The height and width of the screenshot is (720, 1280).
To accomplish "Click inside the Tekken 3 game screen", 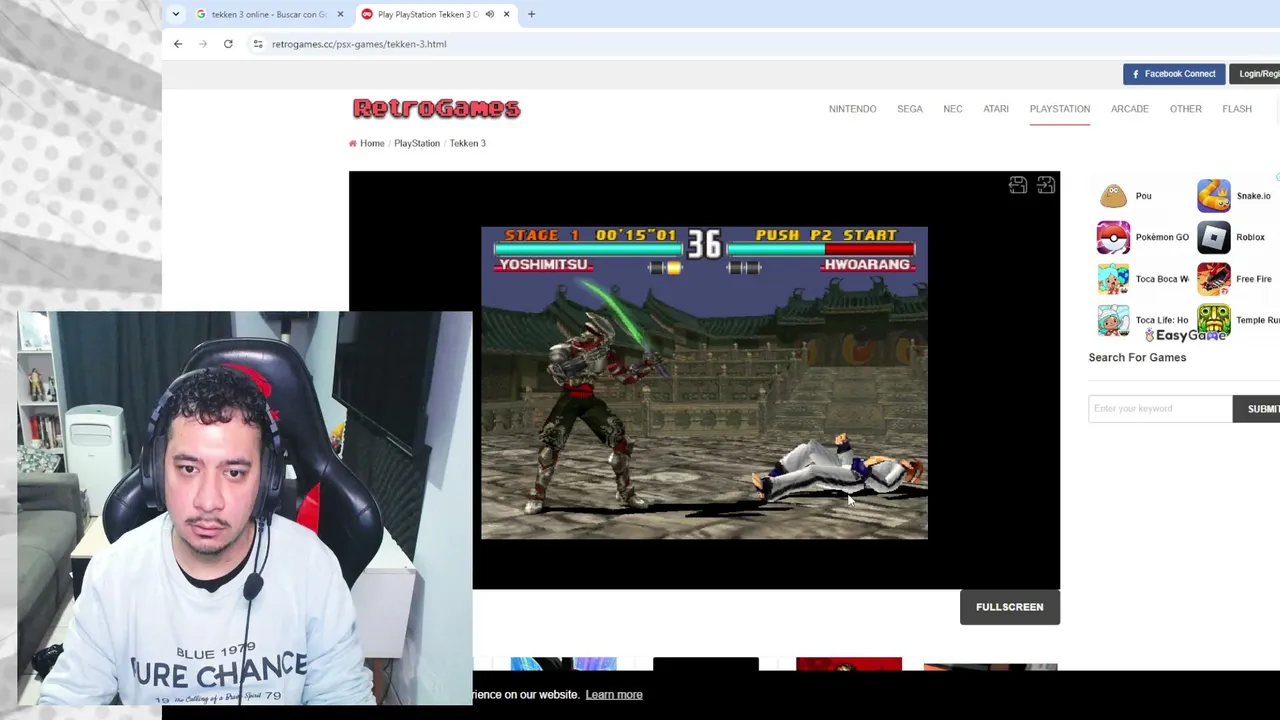I will coord(704,383).
